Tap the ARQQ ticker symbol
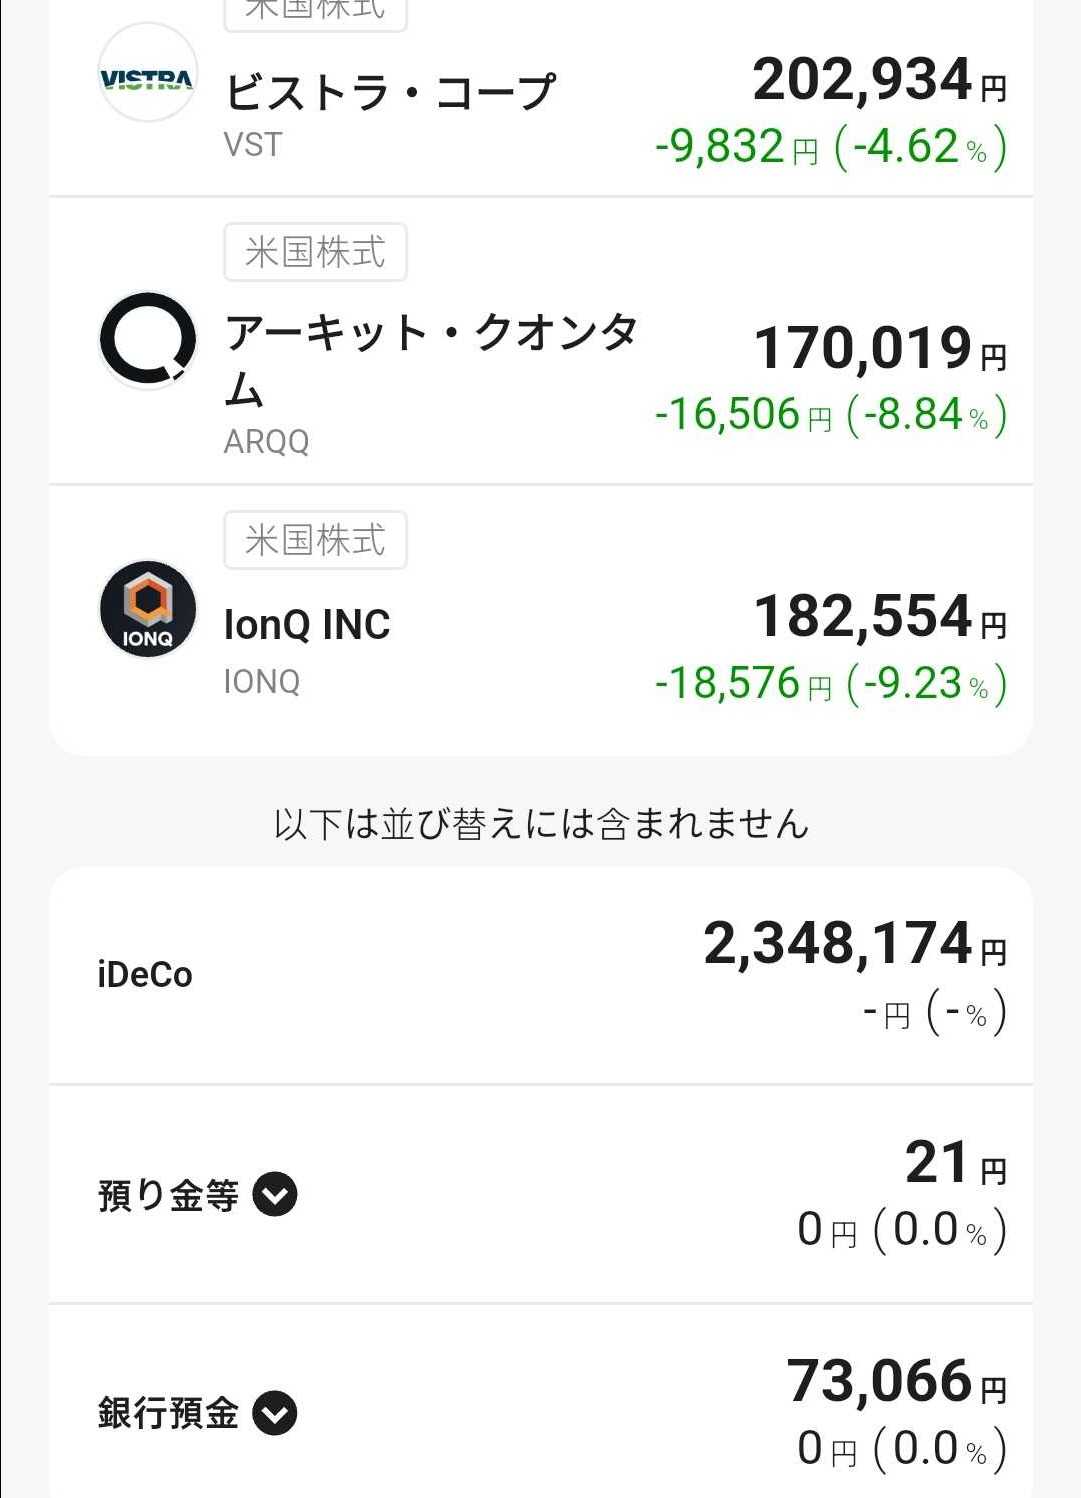1081x1498 pixels. [x=266, y=441]
